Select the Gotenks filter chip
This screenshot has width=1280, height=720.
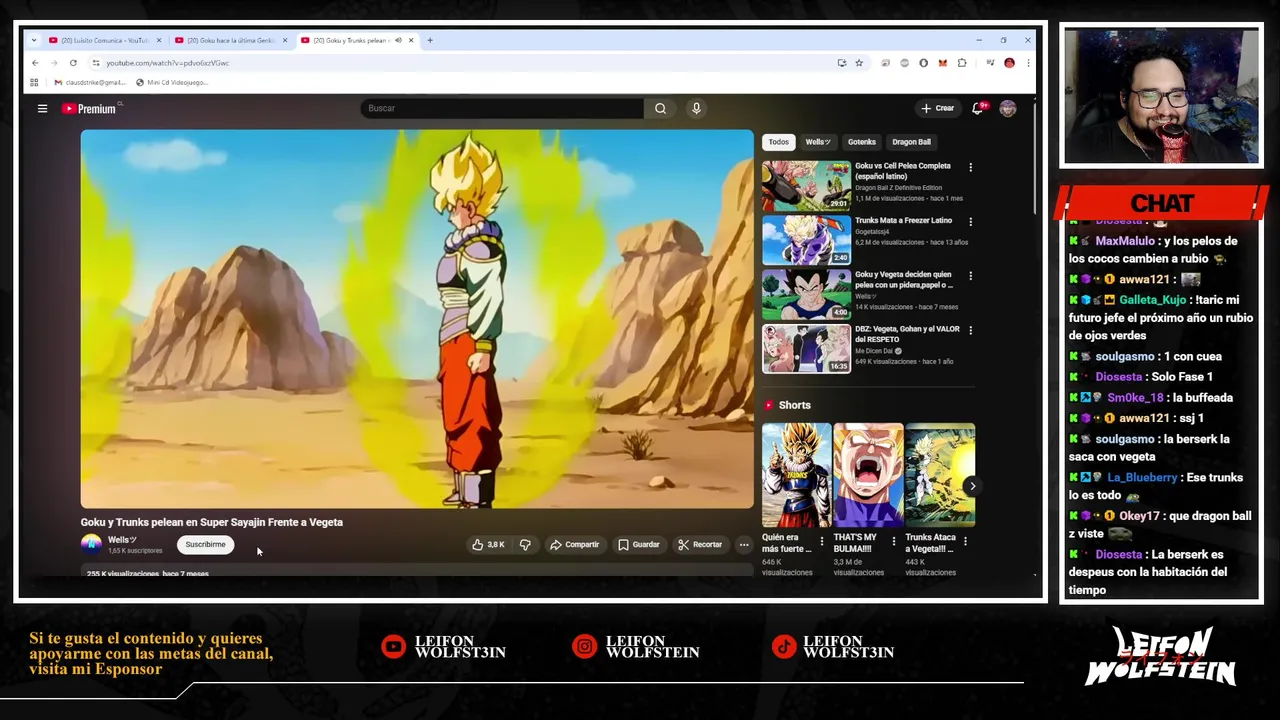(x=861, y=142)
